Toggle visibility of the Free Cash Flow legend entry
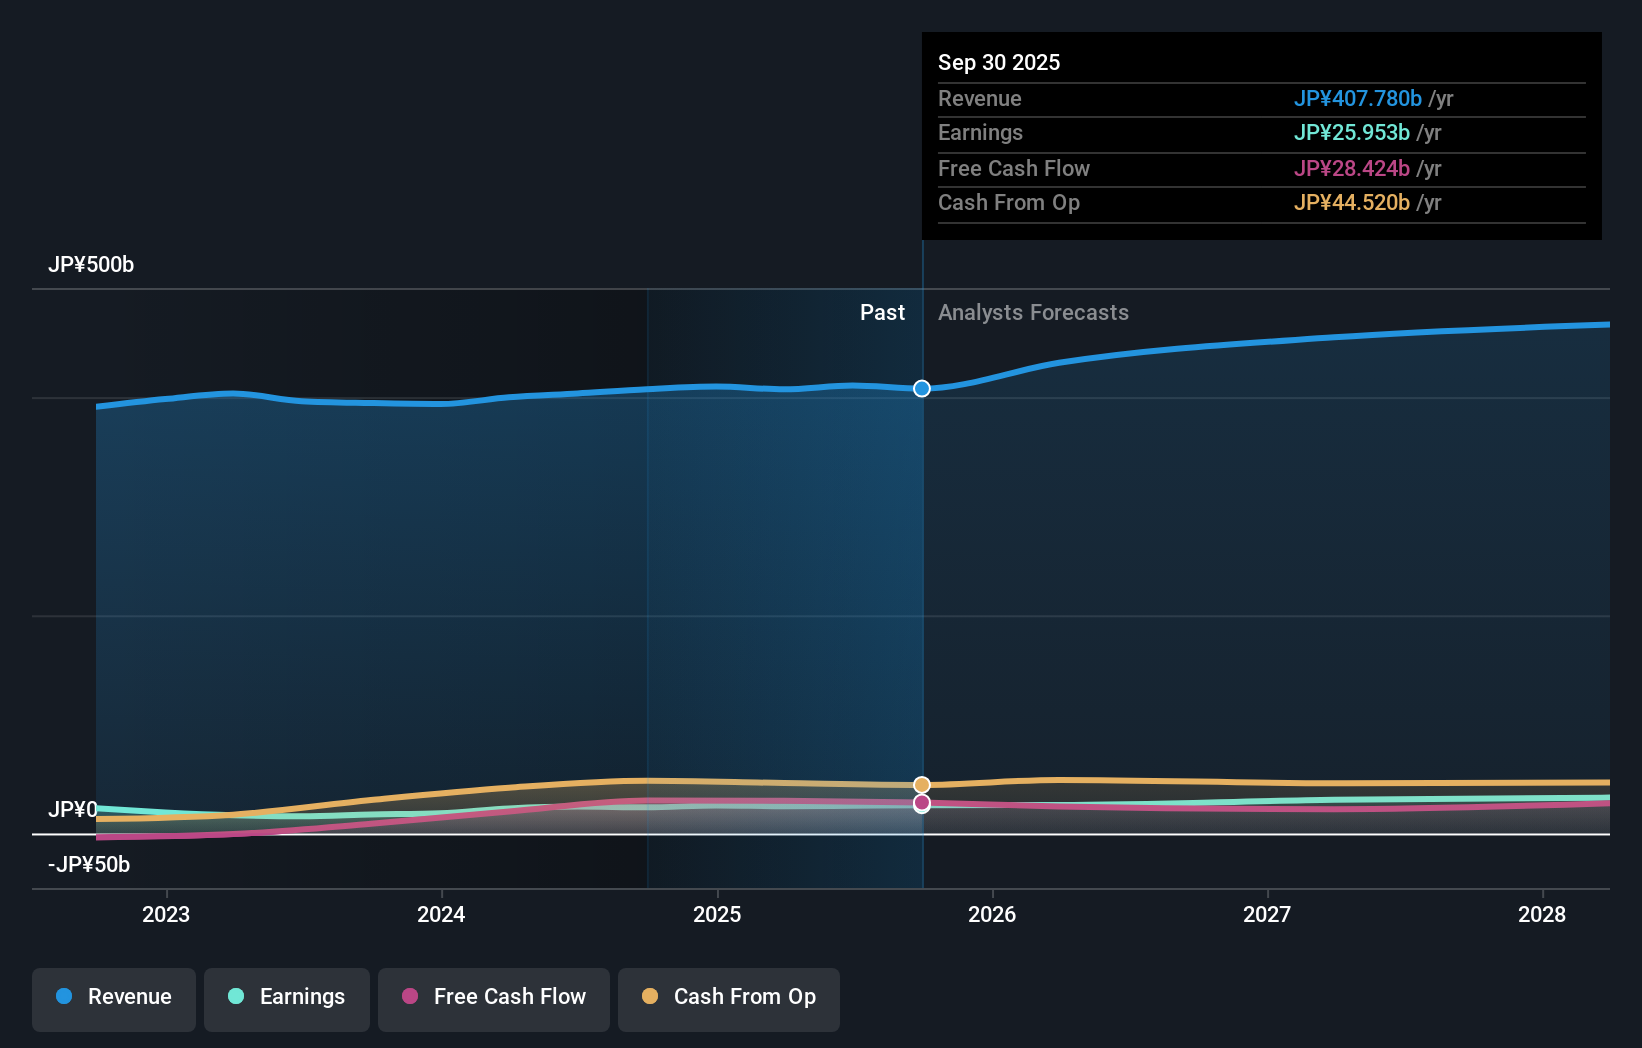 click(493, 998)
